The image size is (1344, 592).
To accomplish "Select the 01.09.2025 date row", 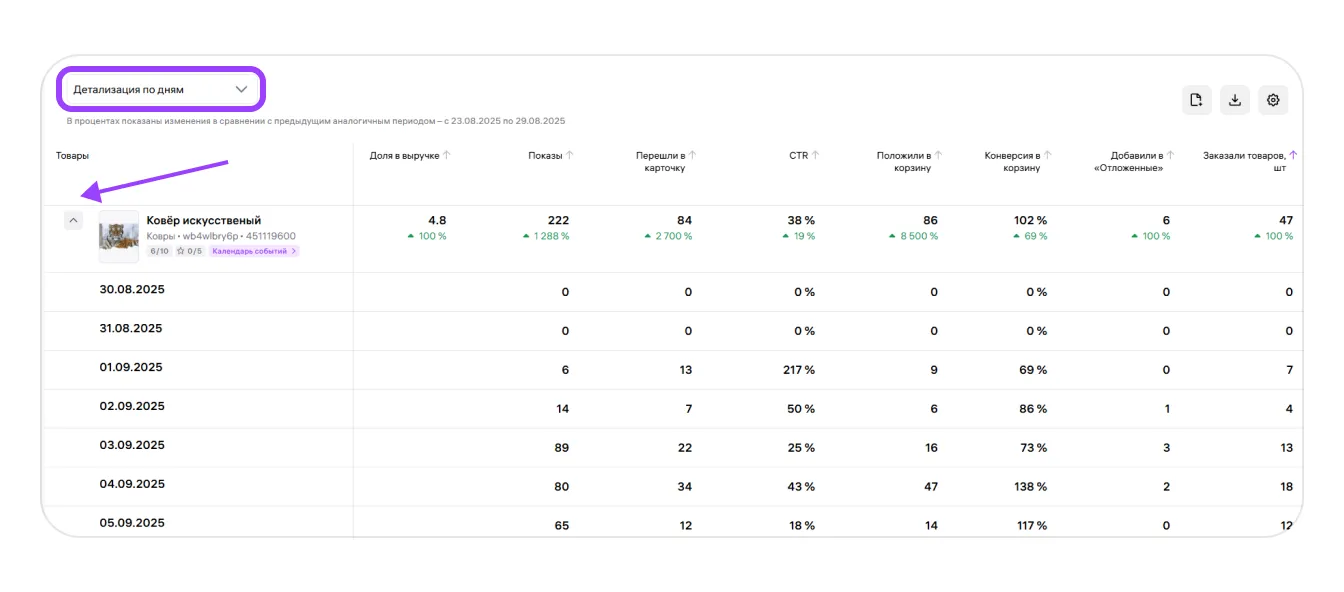I will coord(131,367).
